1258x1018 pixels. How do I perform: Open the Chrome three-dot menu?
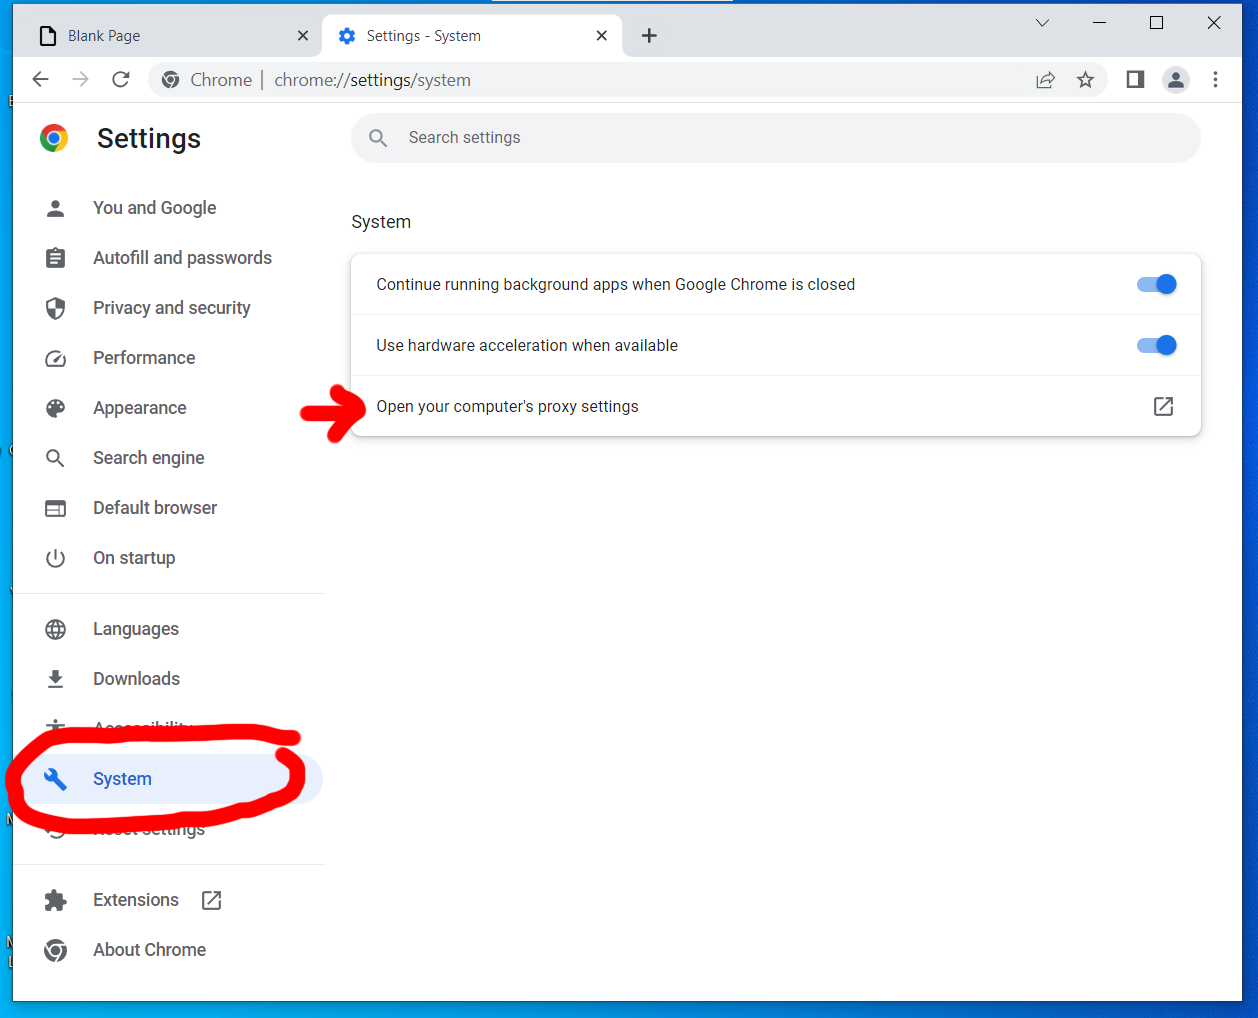click(1215, 80)
